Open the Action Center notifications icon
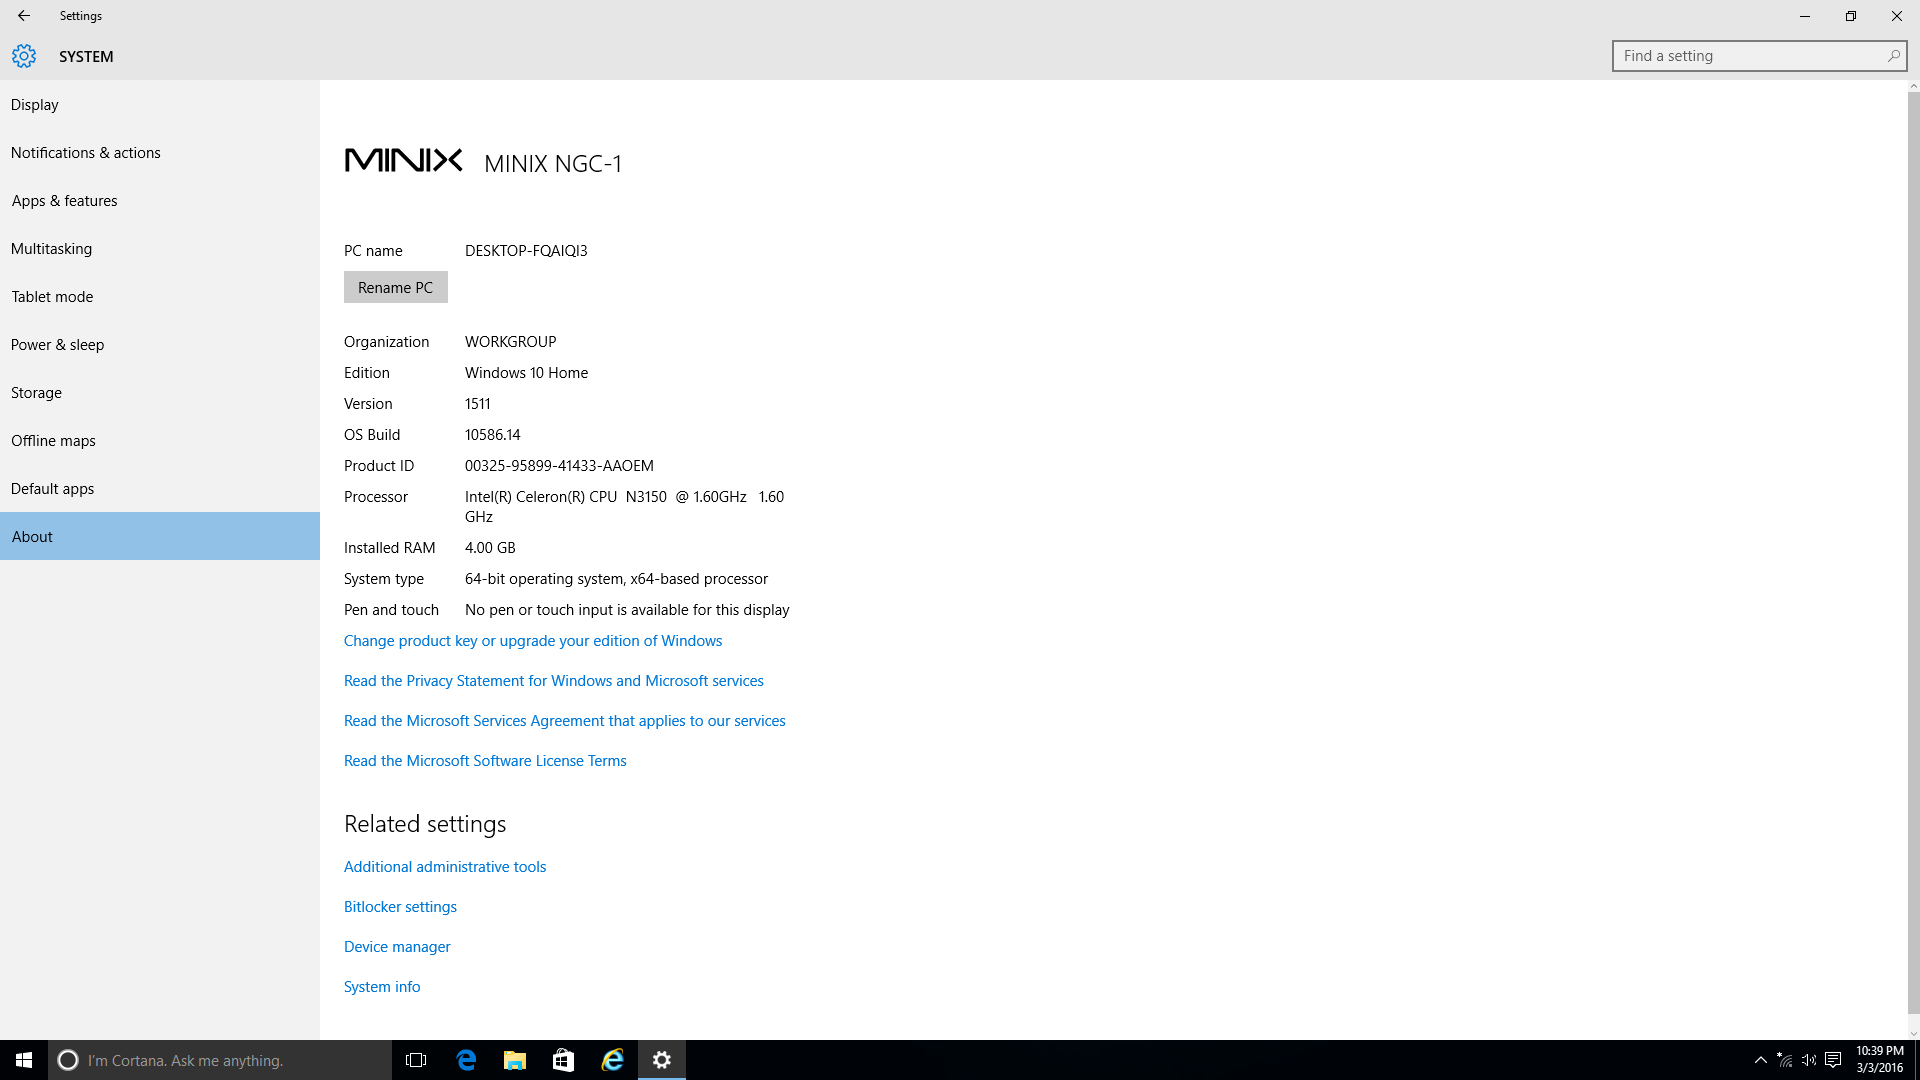1920x1080 pixels. tap(1833, 1060)
